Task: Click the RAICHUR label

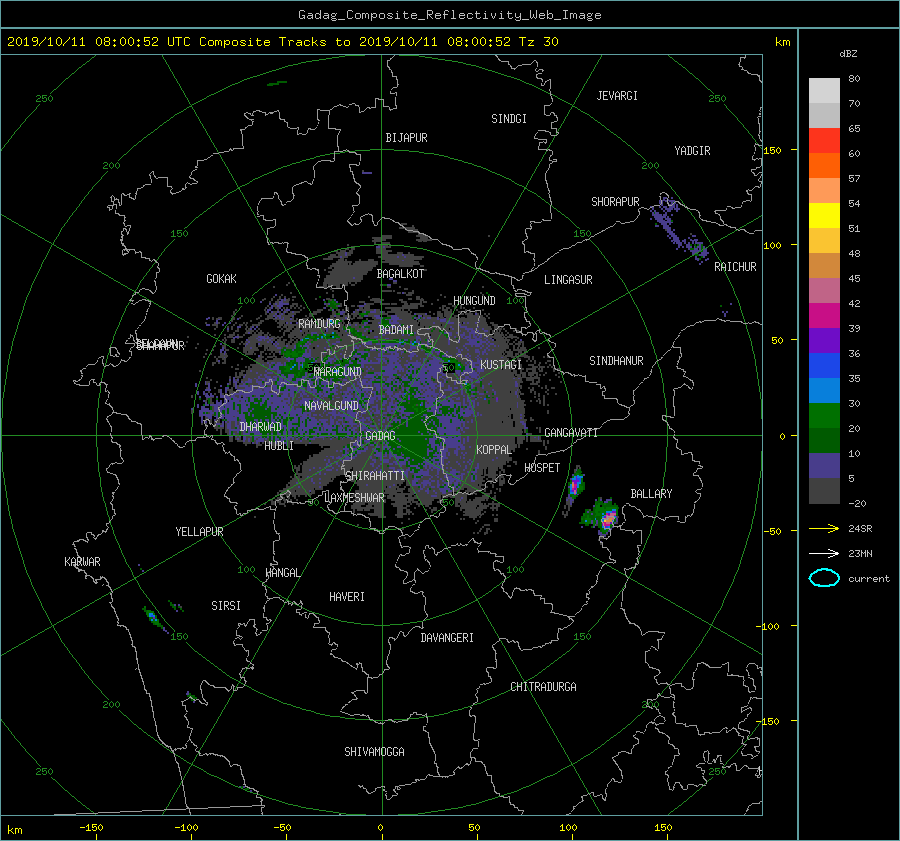Action: [x=735, y=267]
